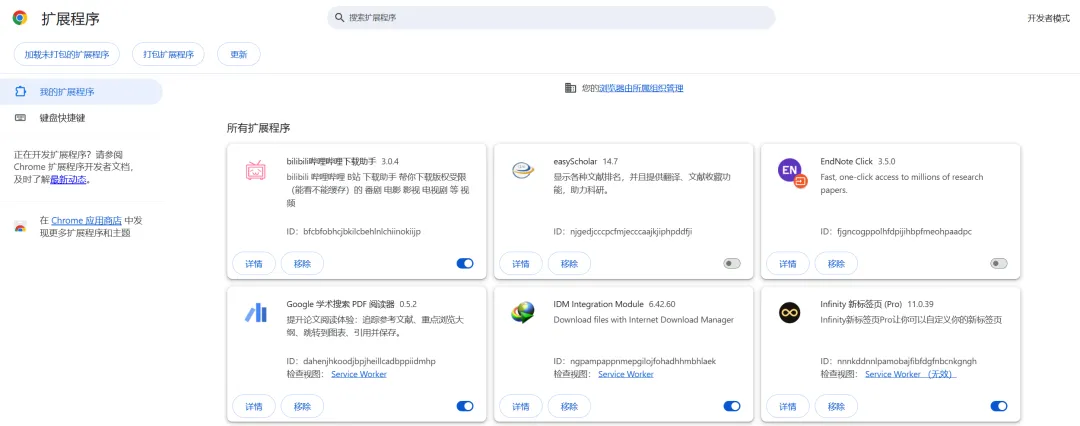1080x426 pixels.
Task: Toggle 开发者模式 at top right
Action: click(x=1048, y=19)
